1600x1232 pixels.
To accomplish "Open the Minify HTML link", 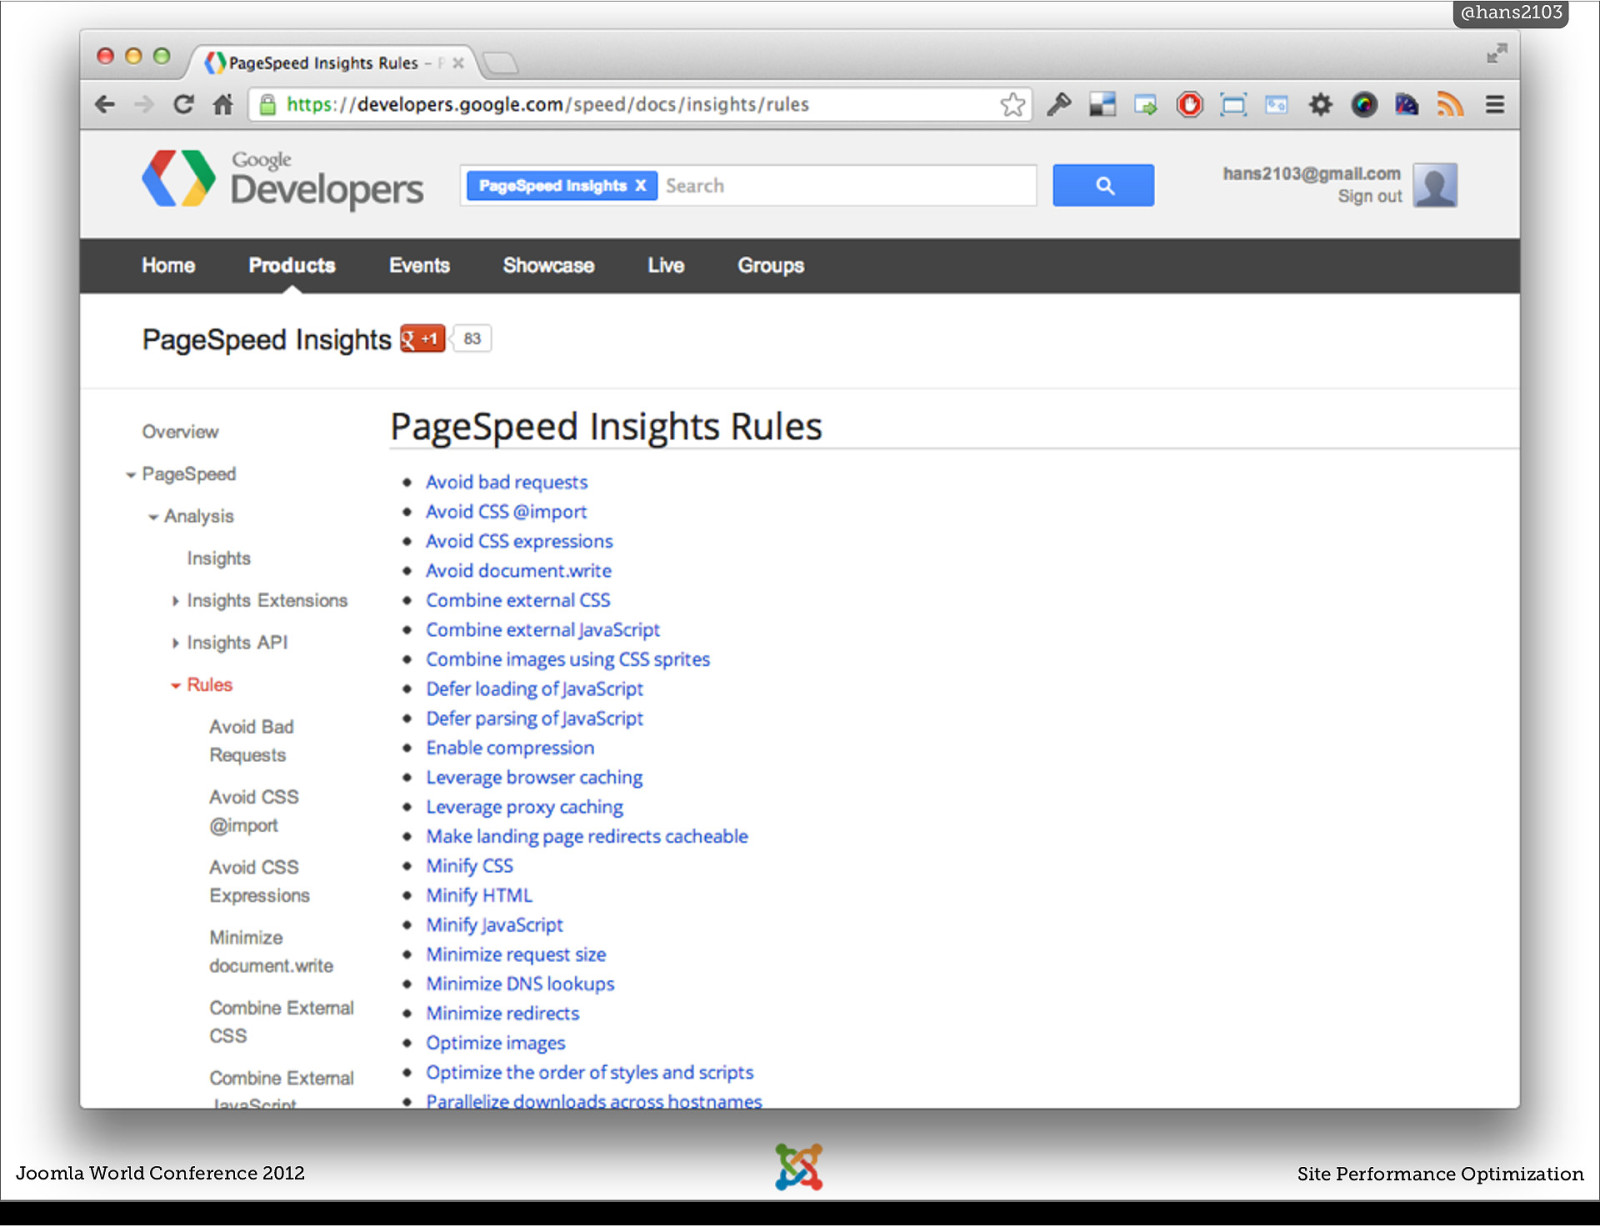I will coord(479,895).
